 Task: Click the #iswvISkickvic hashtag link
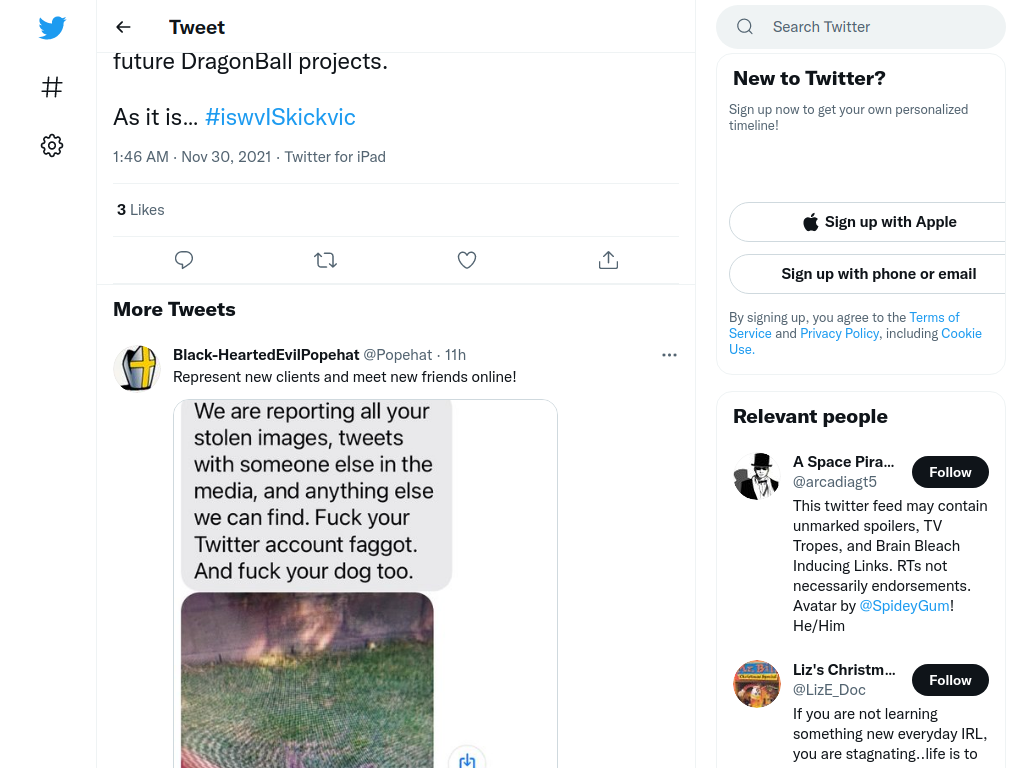pos(280,117)
